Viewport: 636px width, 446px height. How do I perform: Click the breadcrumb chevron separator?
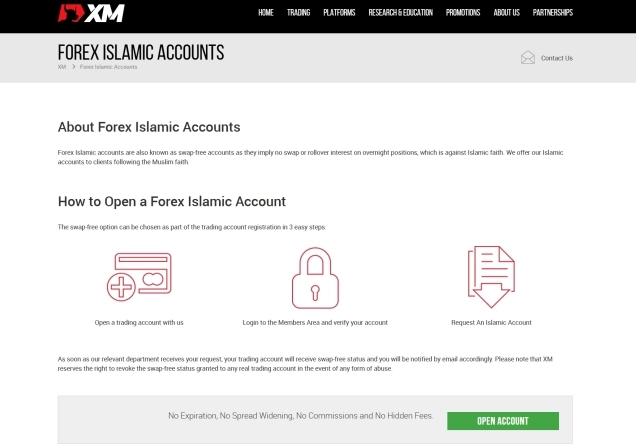73,67
